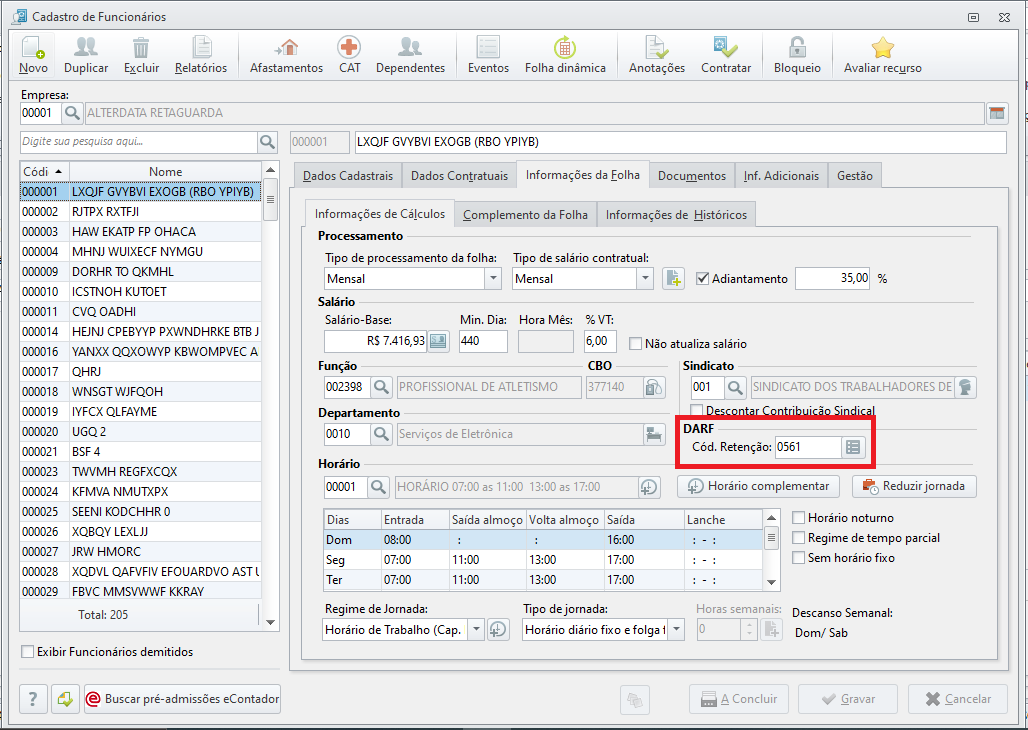This screenshot has height=730, width=1028.
Task: Check Sem horário fixo
Action: pyautogui.click(x=799, y=558)
